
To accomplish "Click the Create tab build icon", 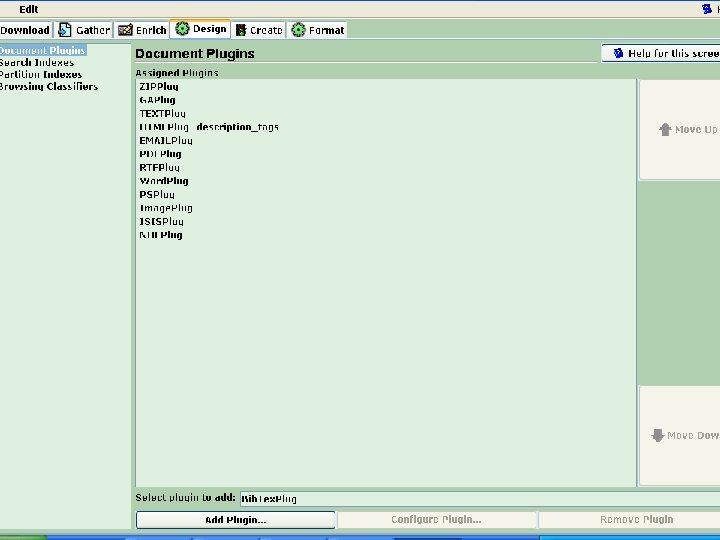I will [241, 30].
